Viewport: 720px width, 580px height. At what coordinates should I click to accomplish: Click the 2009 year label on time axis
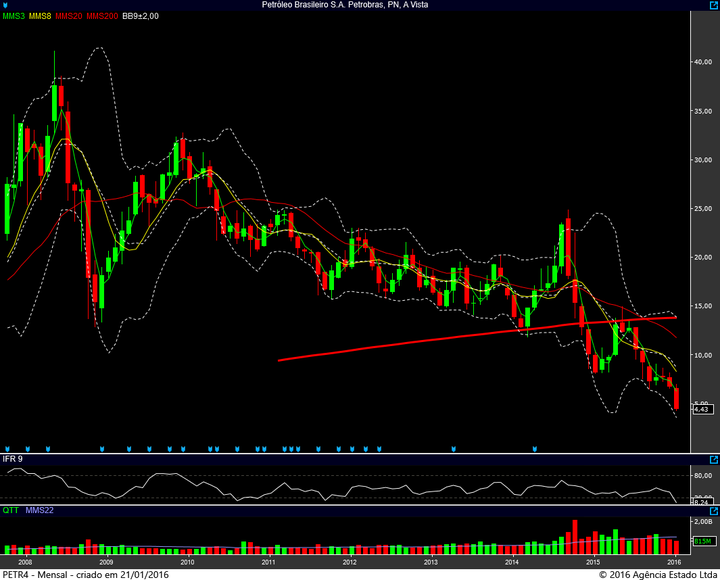tap(106, 562)
